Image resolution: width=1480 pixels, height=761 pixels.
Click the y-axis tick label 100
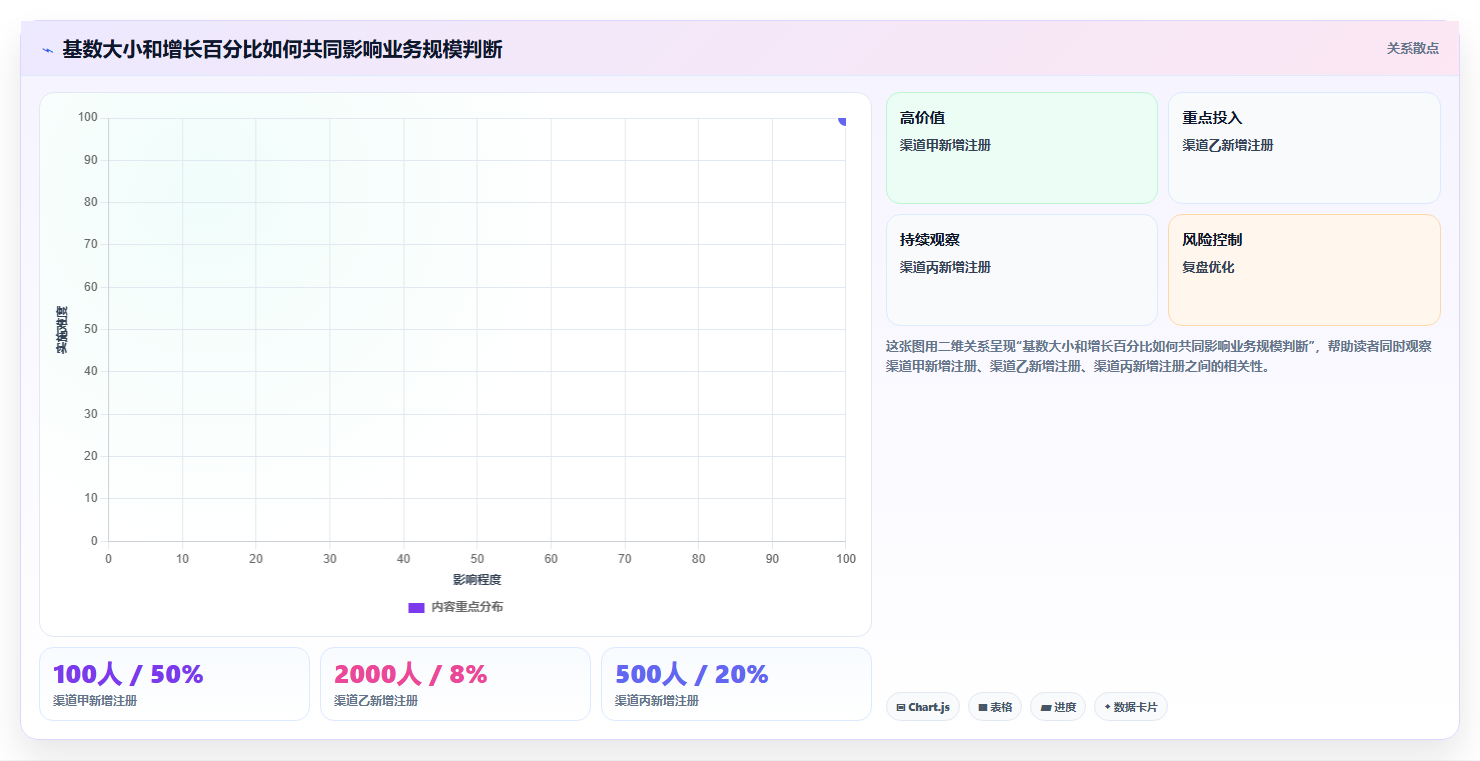click(88, 118)
